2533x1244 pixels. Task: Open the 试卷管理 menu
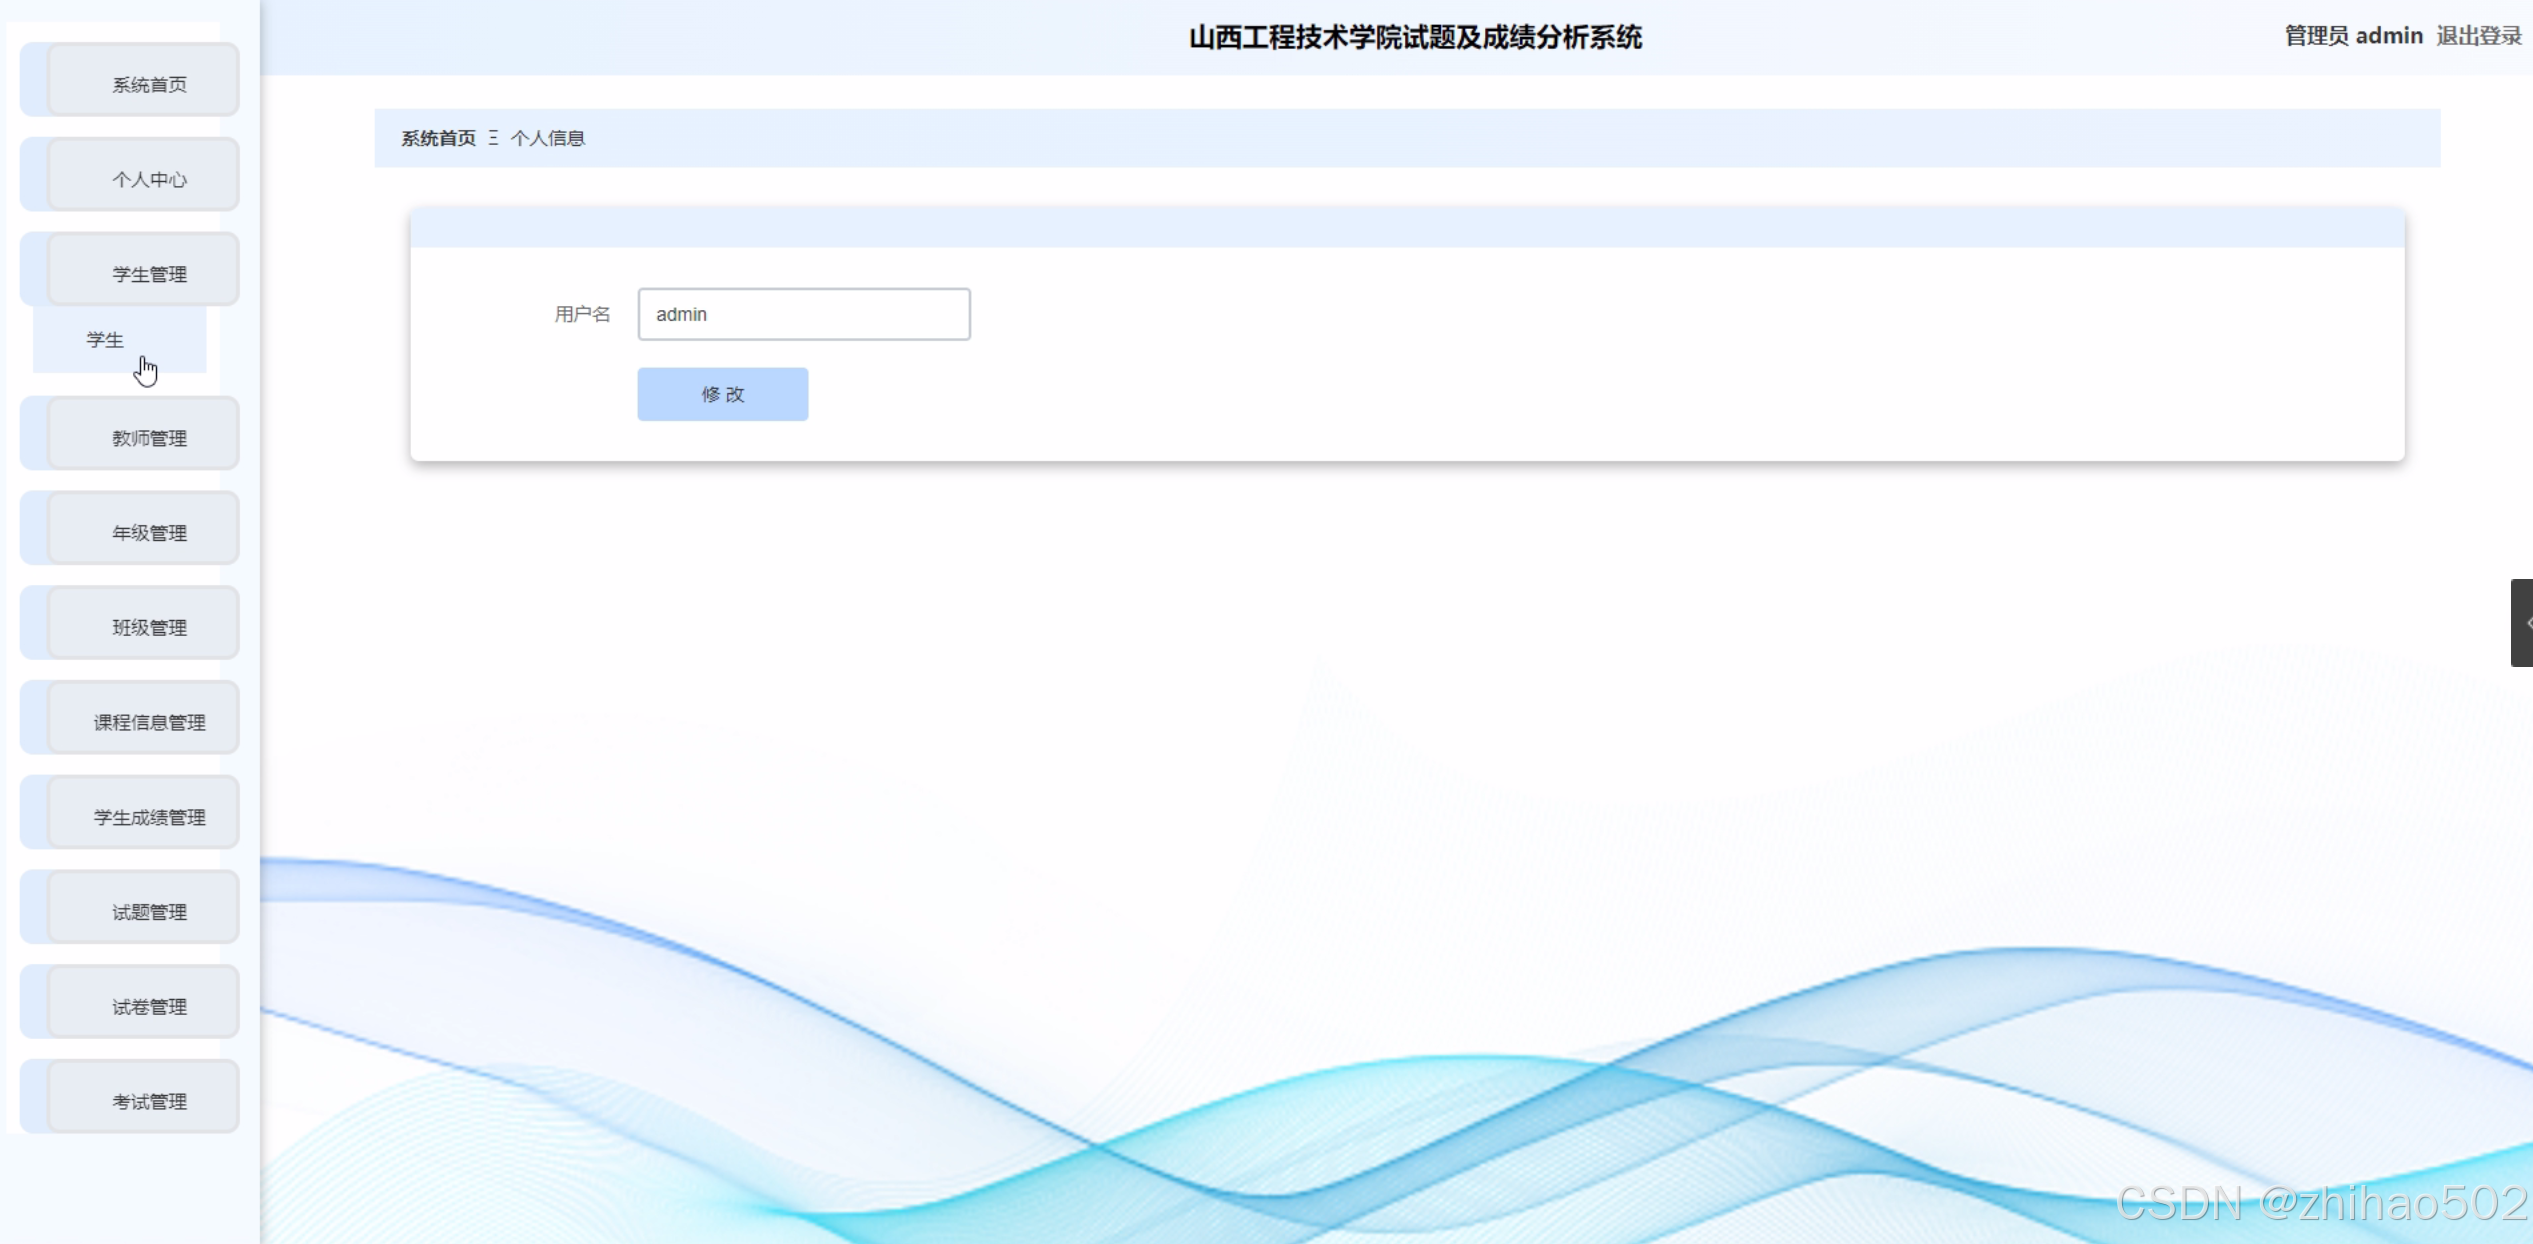tap(148, 1007)
